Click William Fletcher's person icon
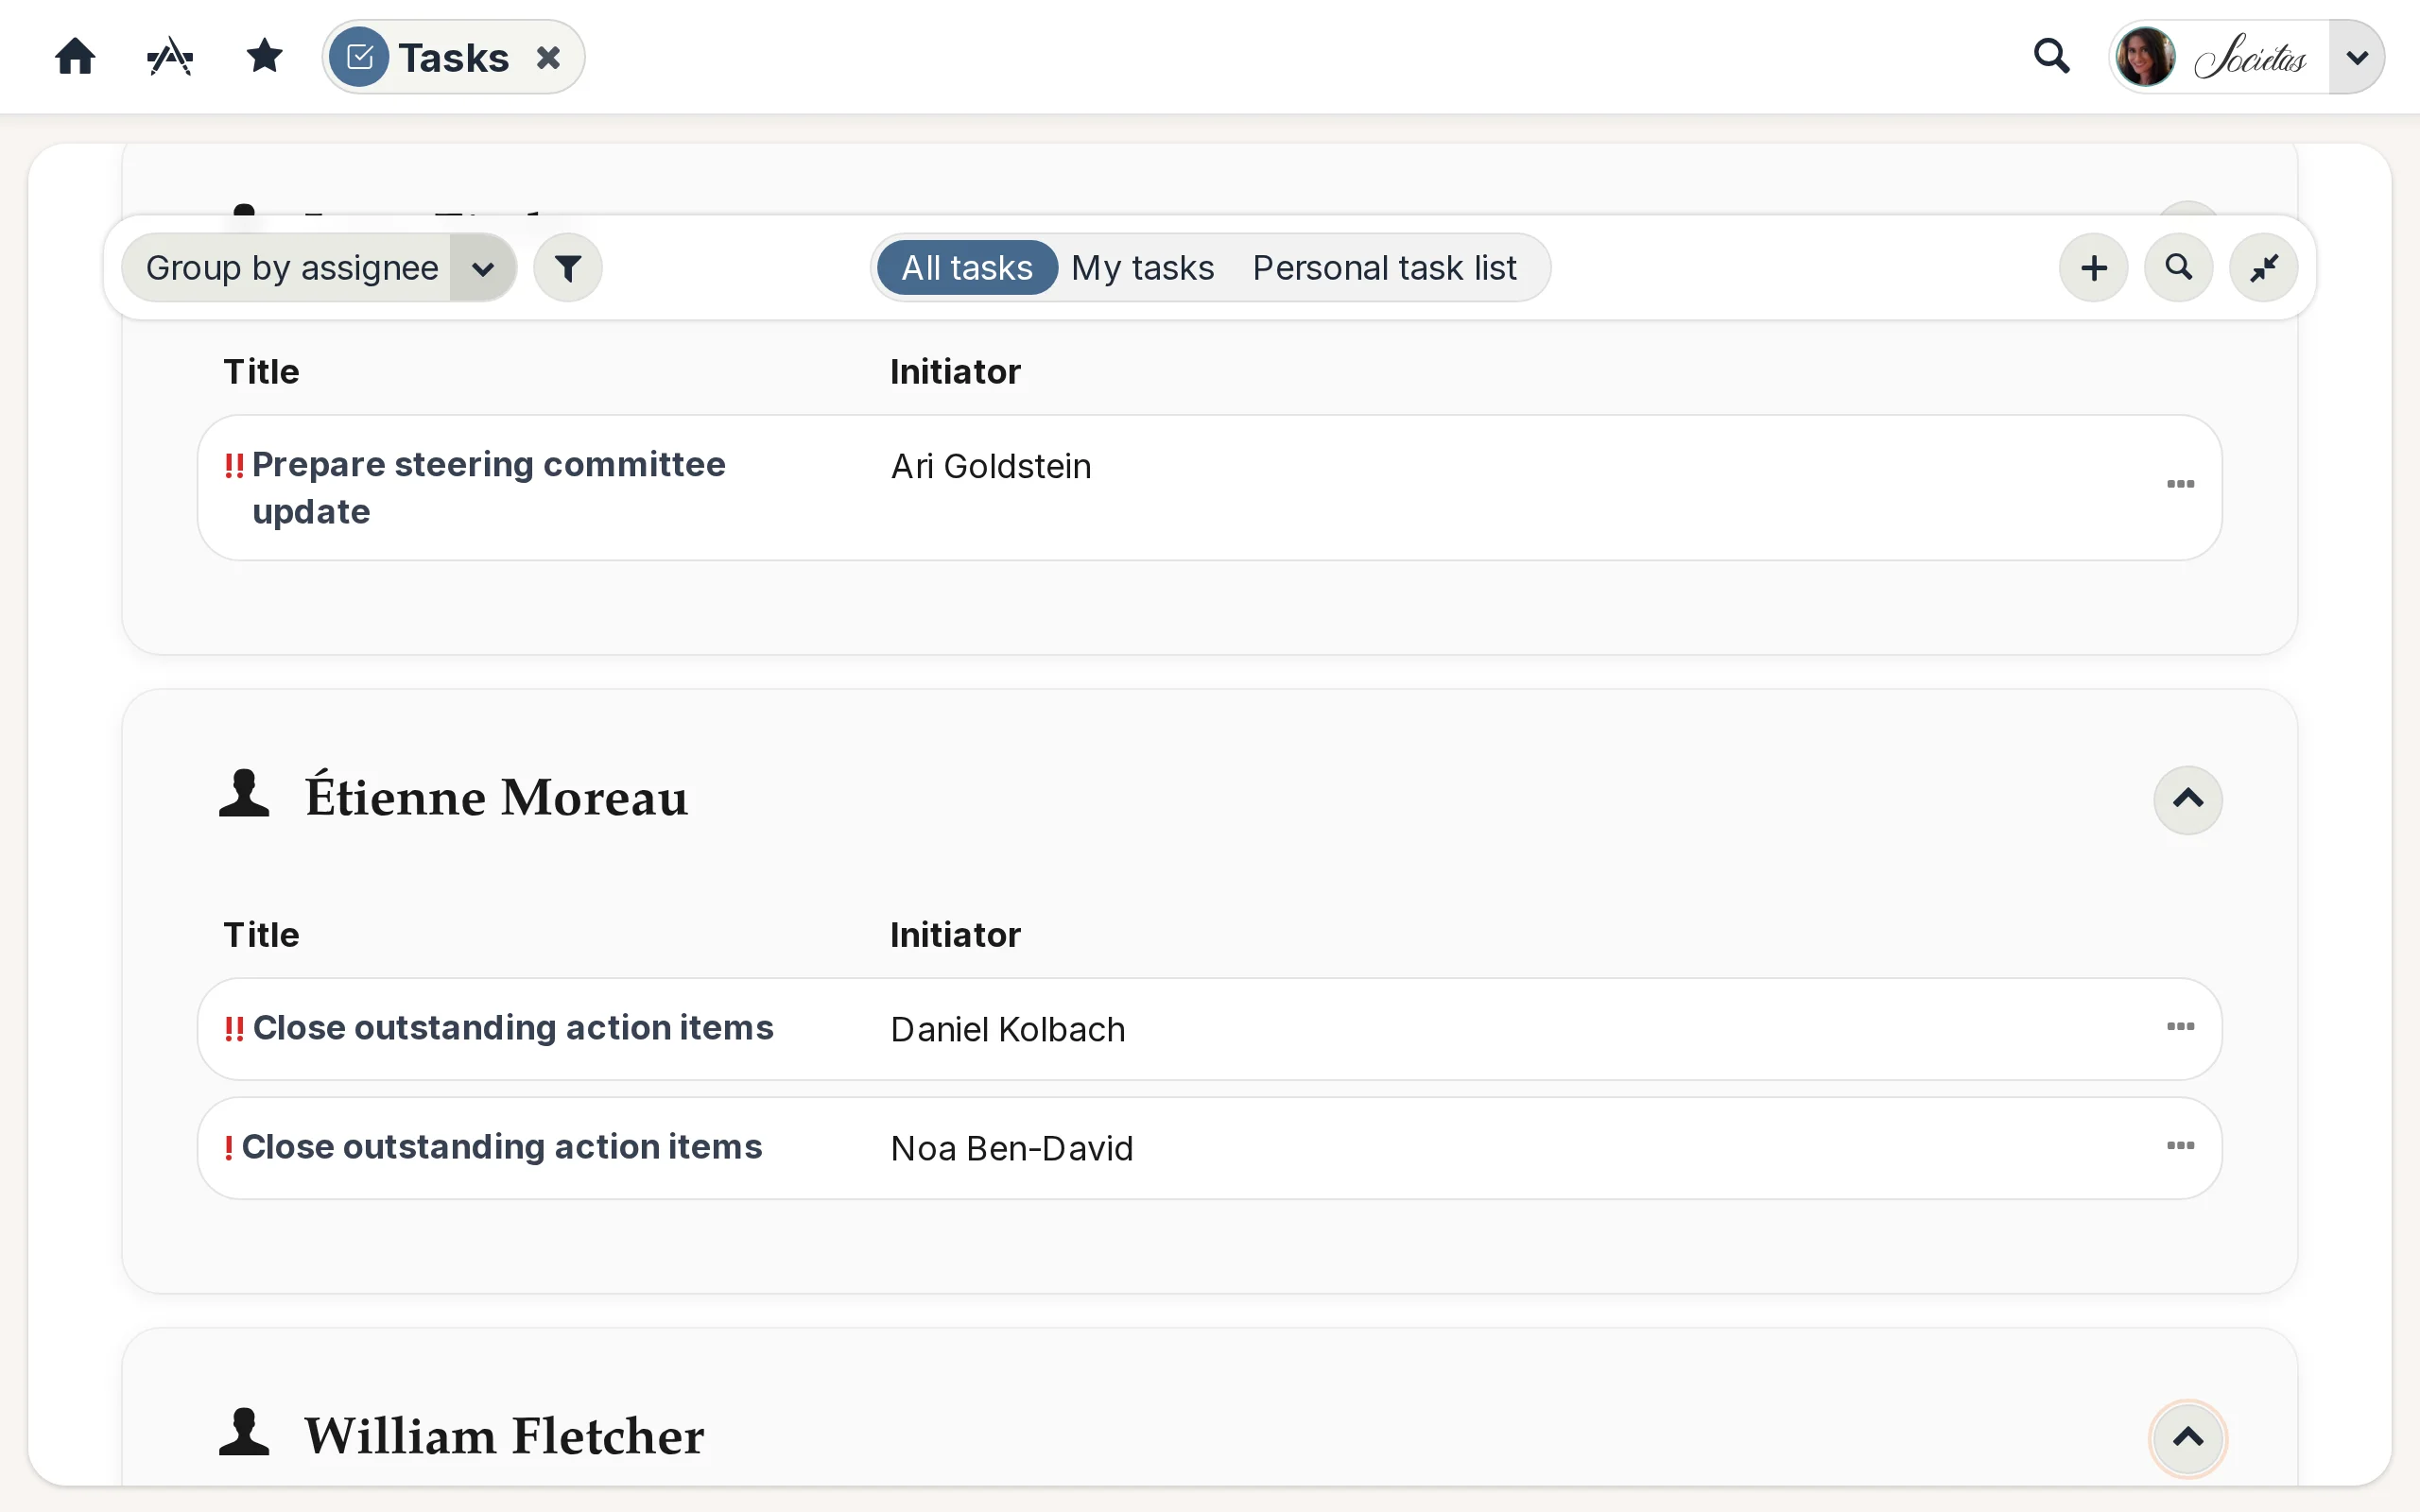This screenshot has height=1512, width=2420. click(x=244, y=1432)
